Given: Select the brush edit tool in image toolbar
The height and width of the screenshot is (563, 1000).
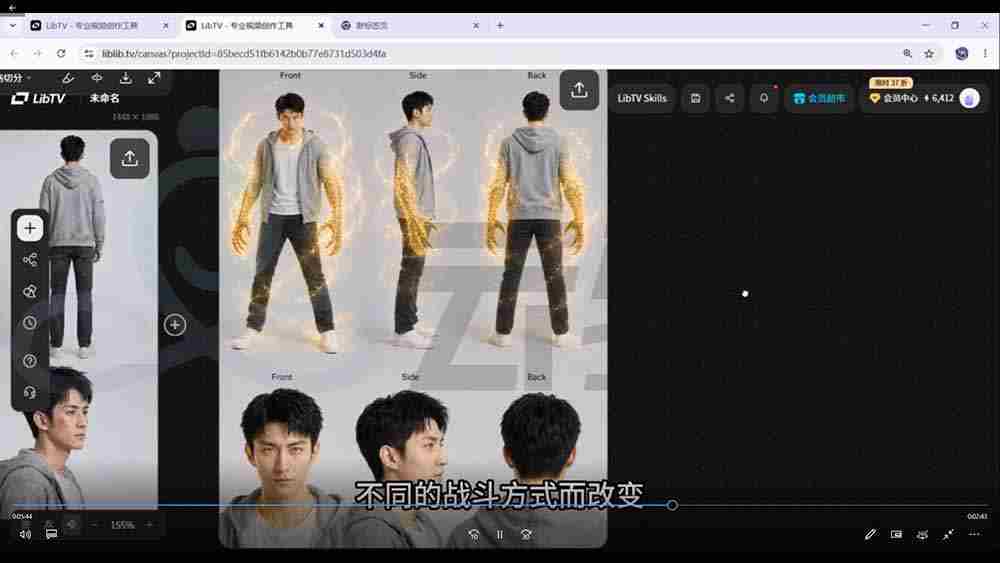Looking at the screenshot, I should coord(68,78).
